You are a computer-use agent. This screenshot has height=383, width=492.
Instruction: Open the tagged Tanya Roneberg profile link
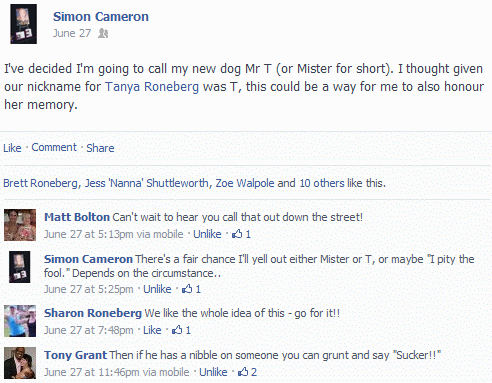point(152,87)
